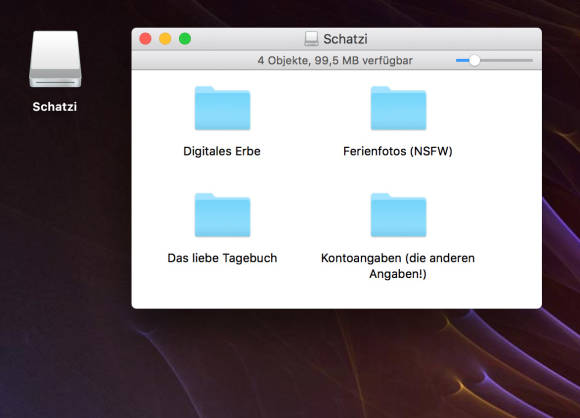Click the grey right part of size slider track
Screen dimensions: 580x418
506,60
